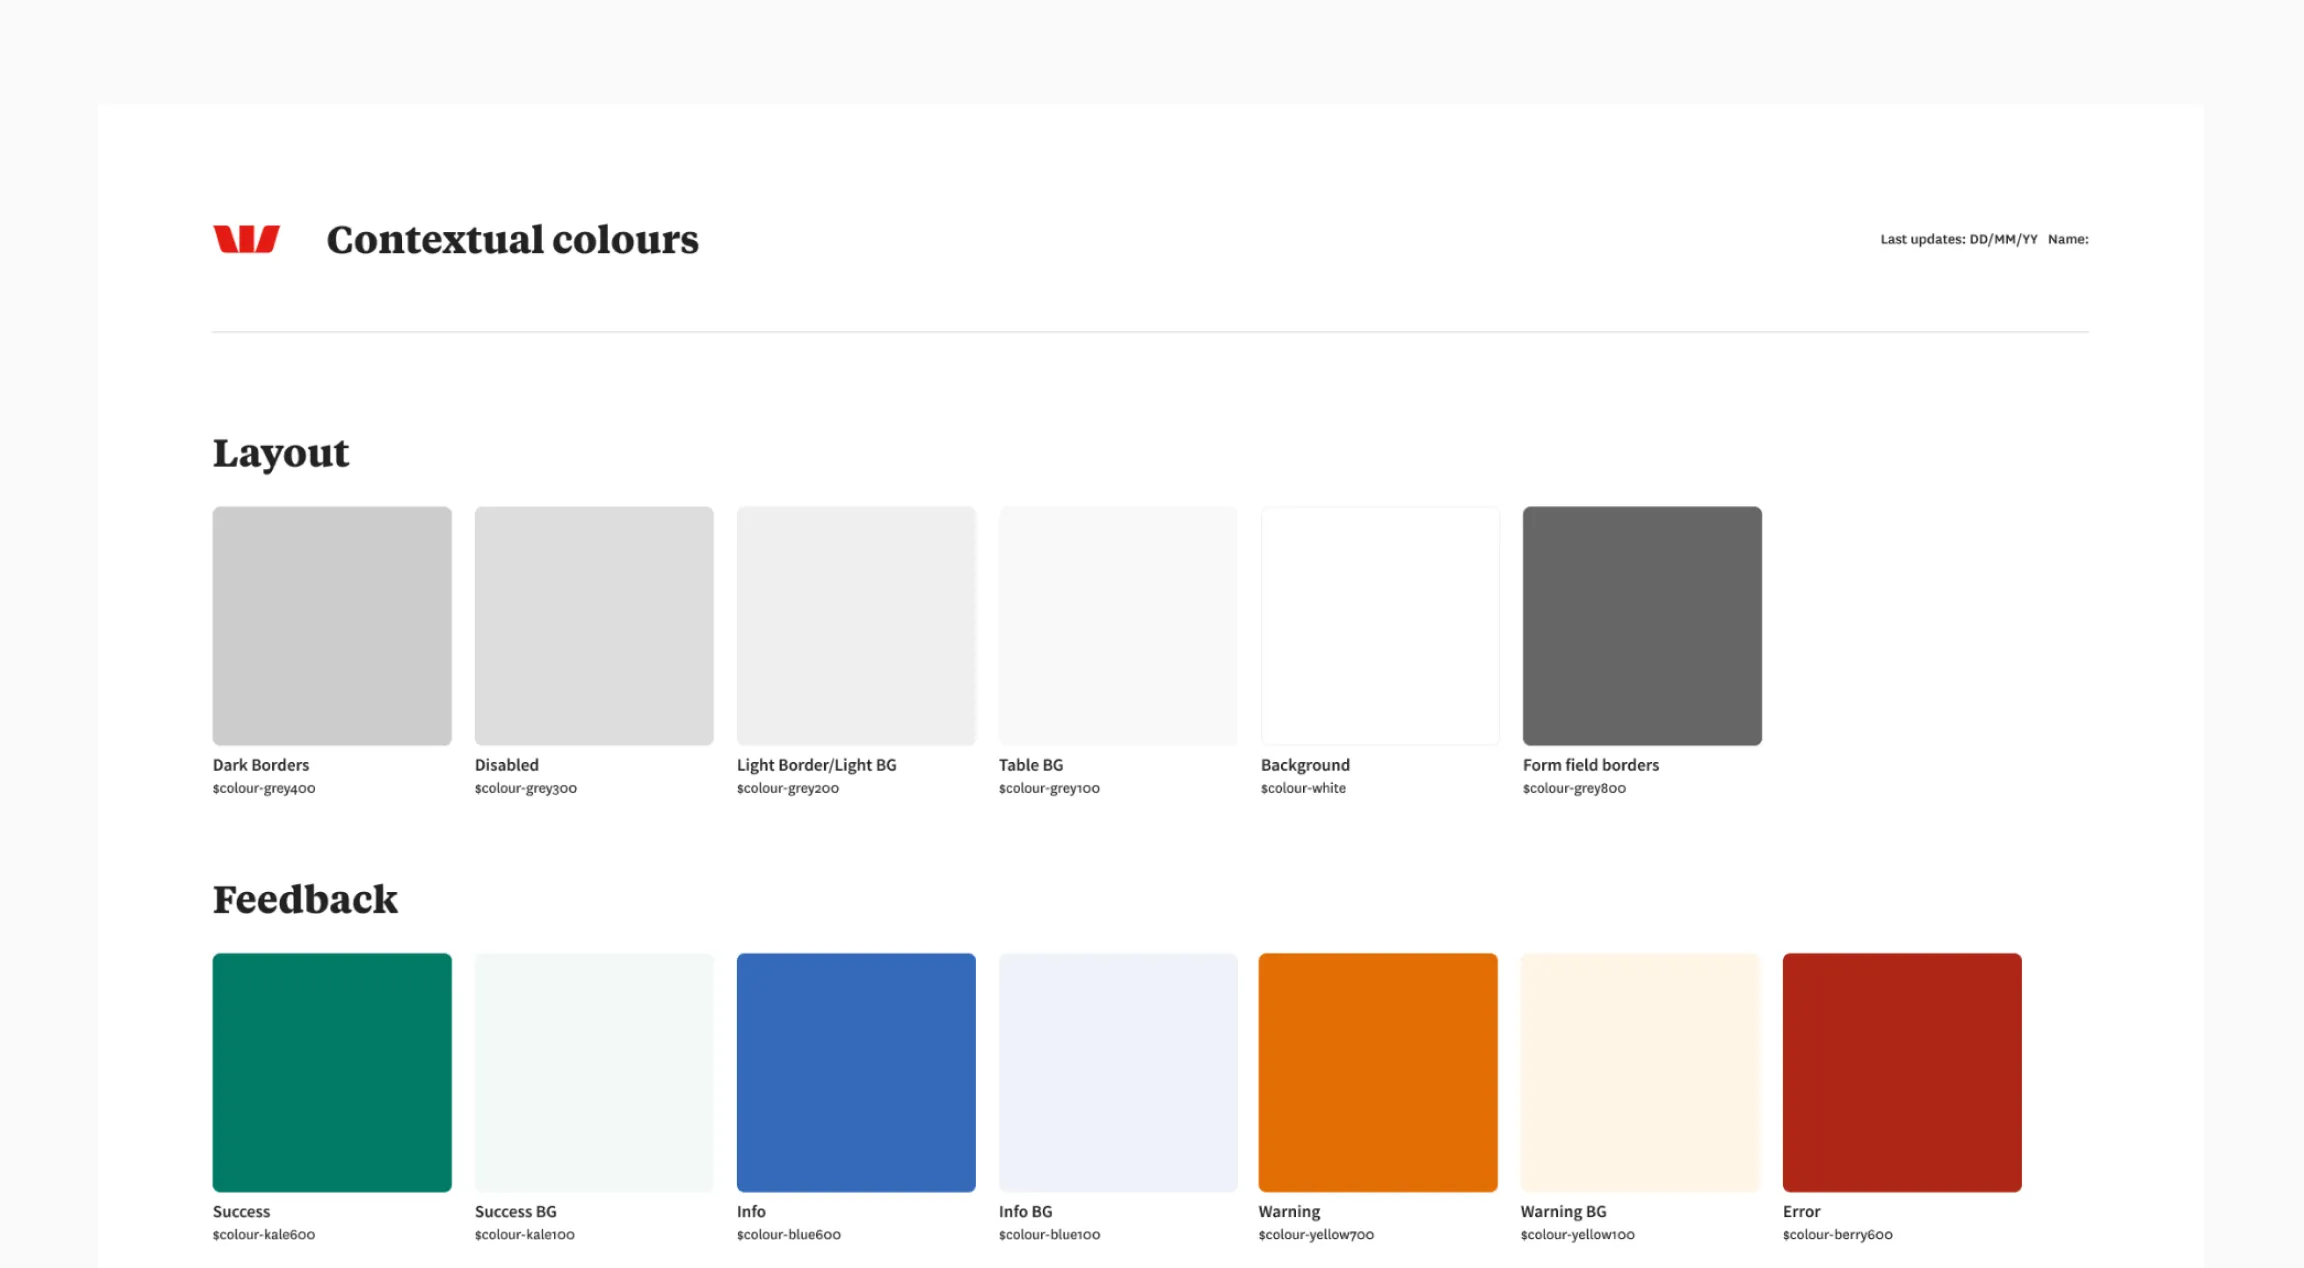Image resolution: width=2304 pixels, height=1268 pixels.
Task: Click the 'Background' label
Action: [x=1305, y=765]
